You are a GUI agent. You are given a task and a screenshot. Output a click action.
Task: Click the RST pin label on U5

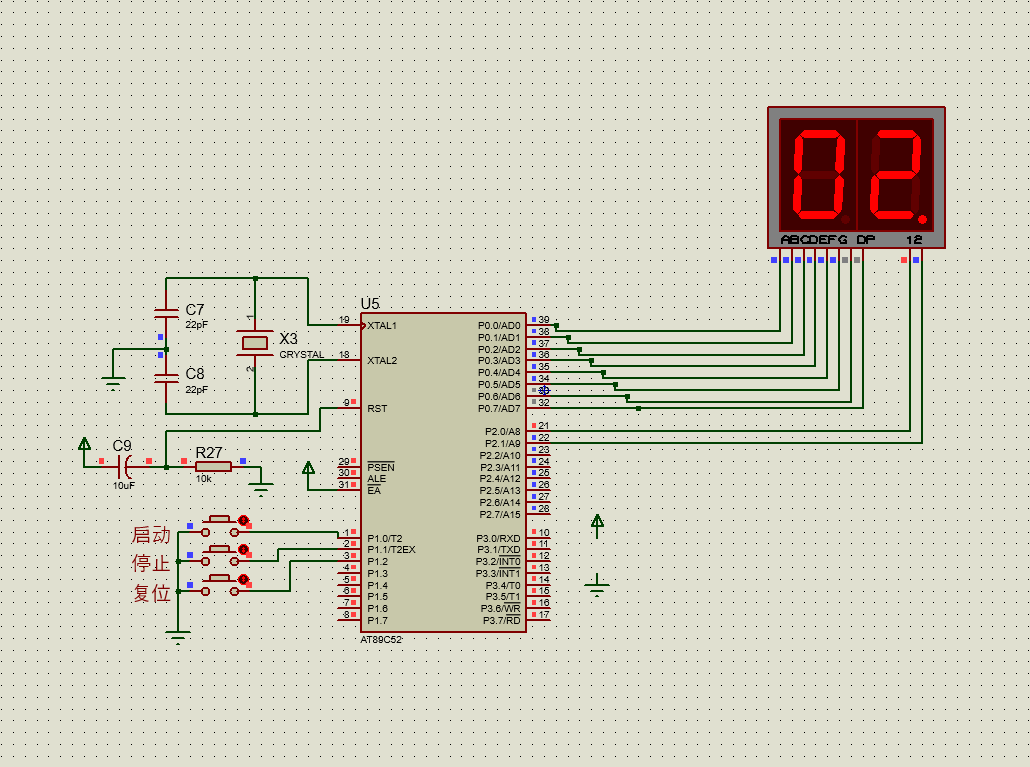(377, 408)
